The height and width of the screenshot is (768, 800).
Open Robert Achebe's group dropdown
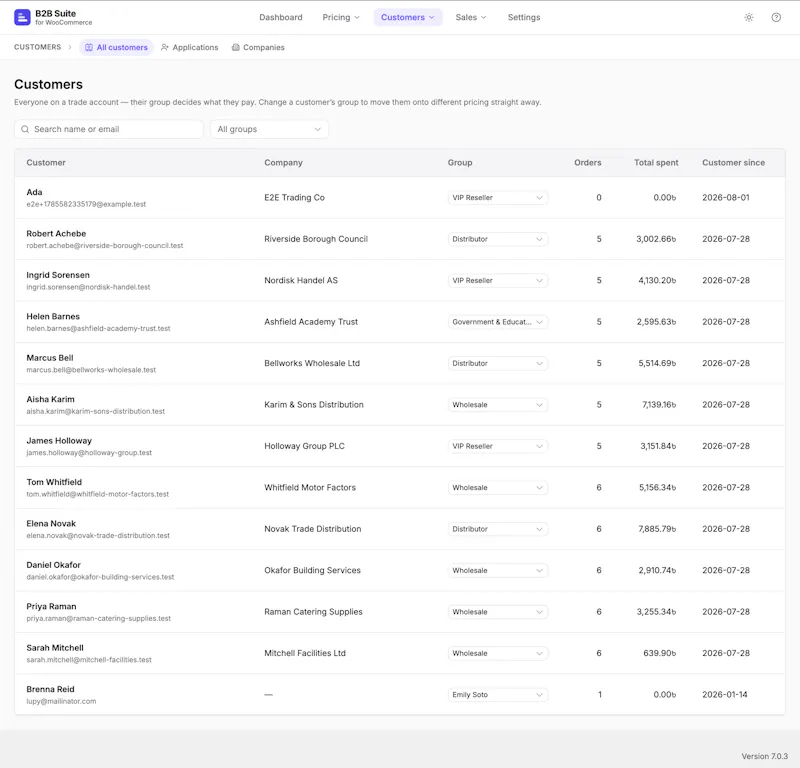(x=498, y=239)
